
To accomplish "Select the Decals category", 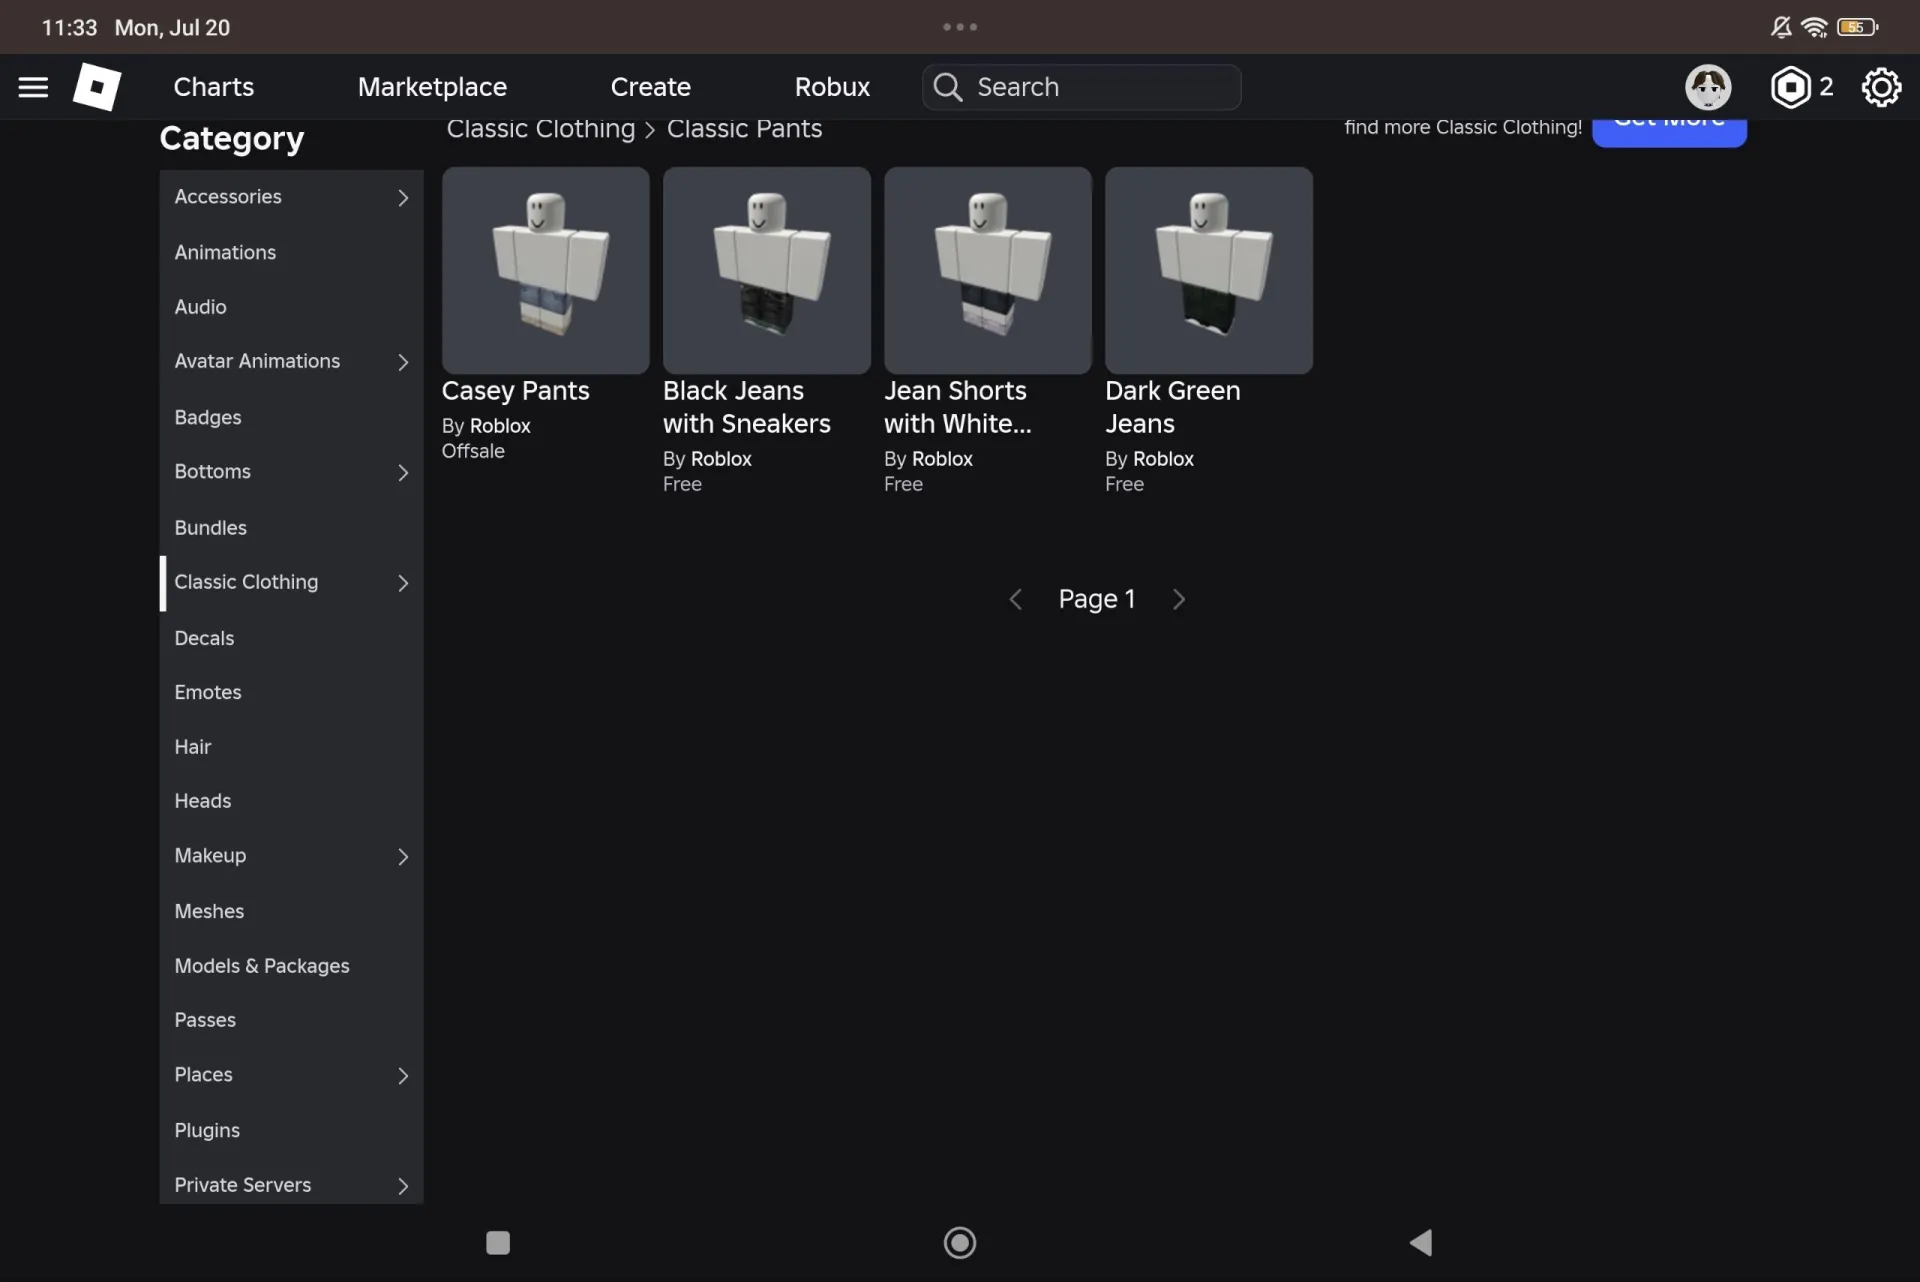I will click(291, 638).
